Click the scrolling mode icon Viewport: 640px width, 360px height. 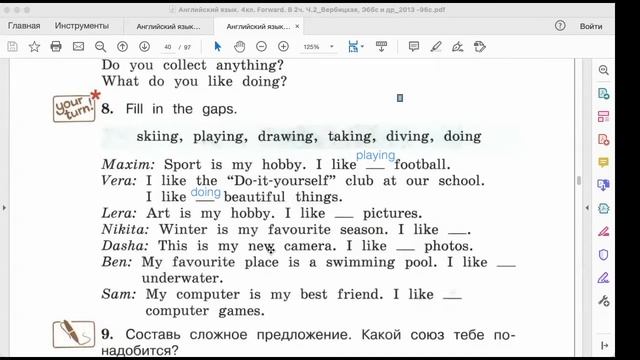pyautogui.click(x=381, y=47)
